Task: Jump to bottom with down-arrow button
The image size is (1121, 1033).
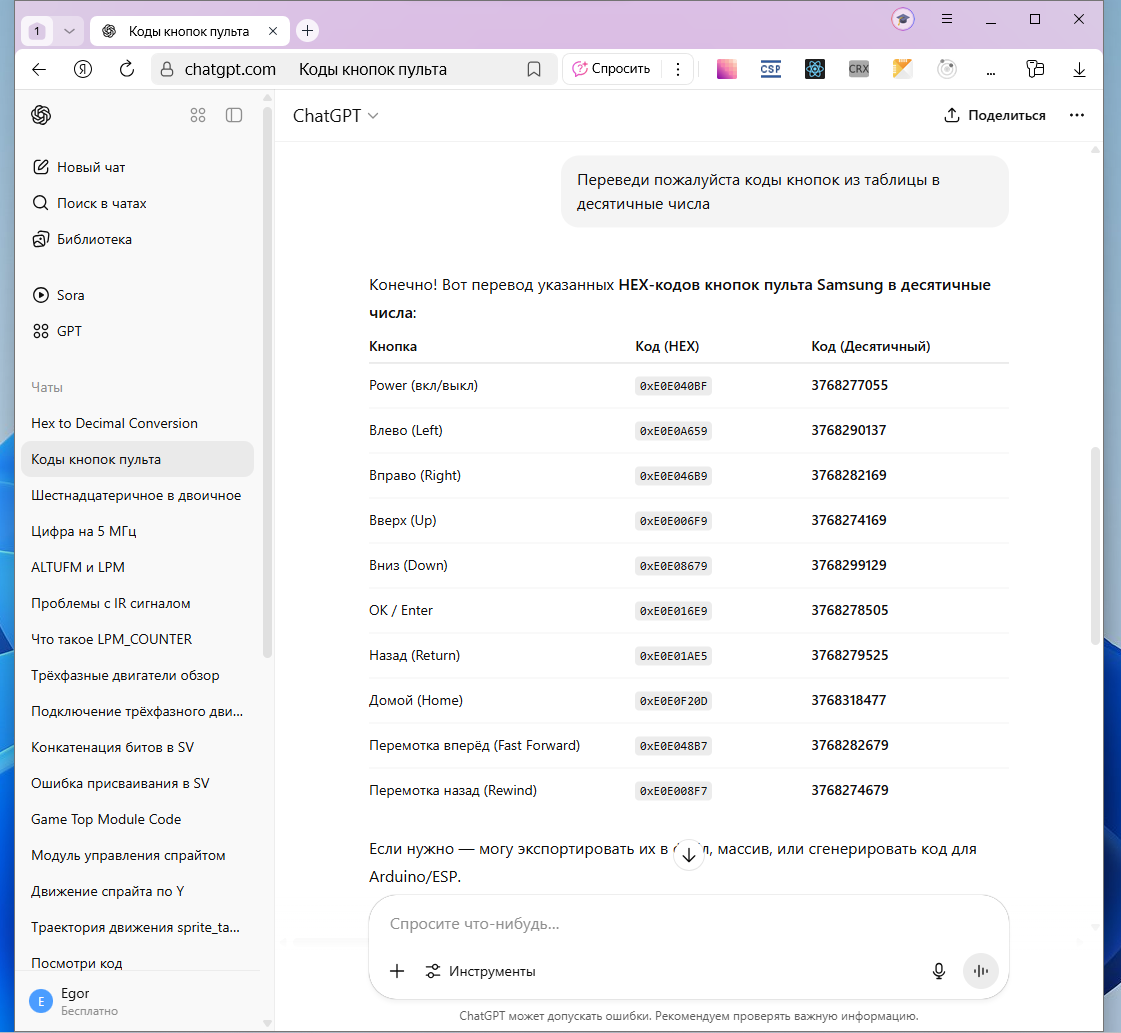Action: [688, 854]
